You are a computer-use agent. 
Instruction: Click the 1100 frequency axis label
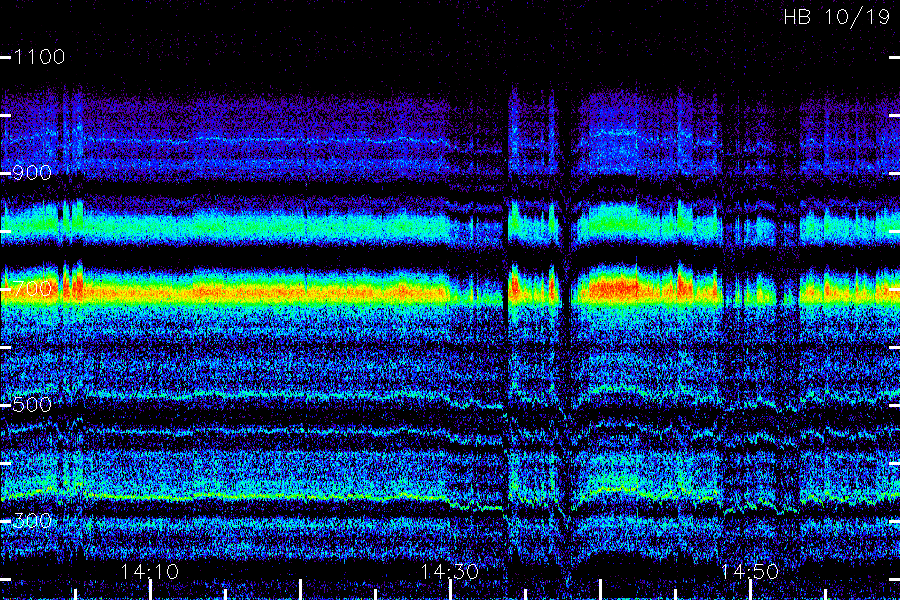point(39,57)
